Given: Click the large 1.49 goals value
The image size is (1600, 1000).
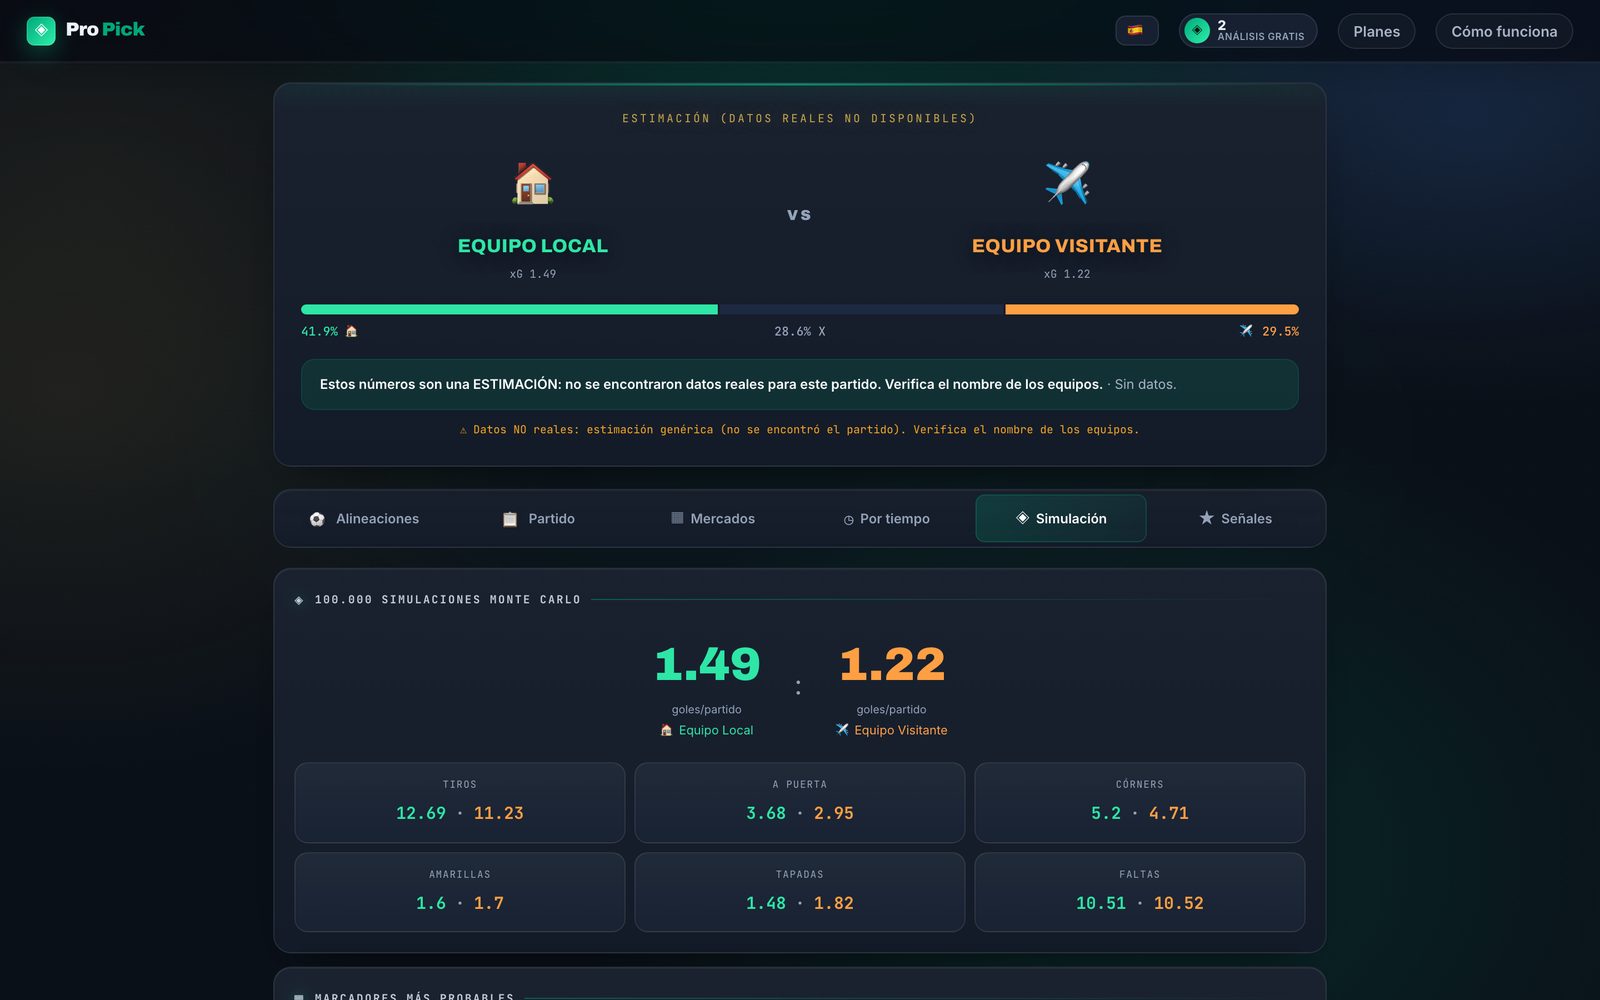Looking at the screenshot, I should tap(707, 665).
